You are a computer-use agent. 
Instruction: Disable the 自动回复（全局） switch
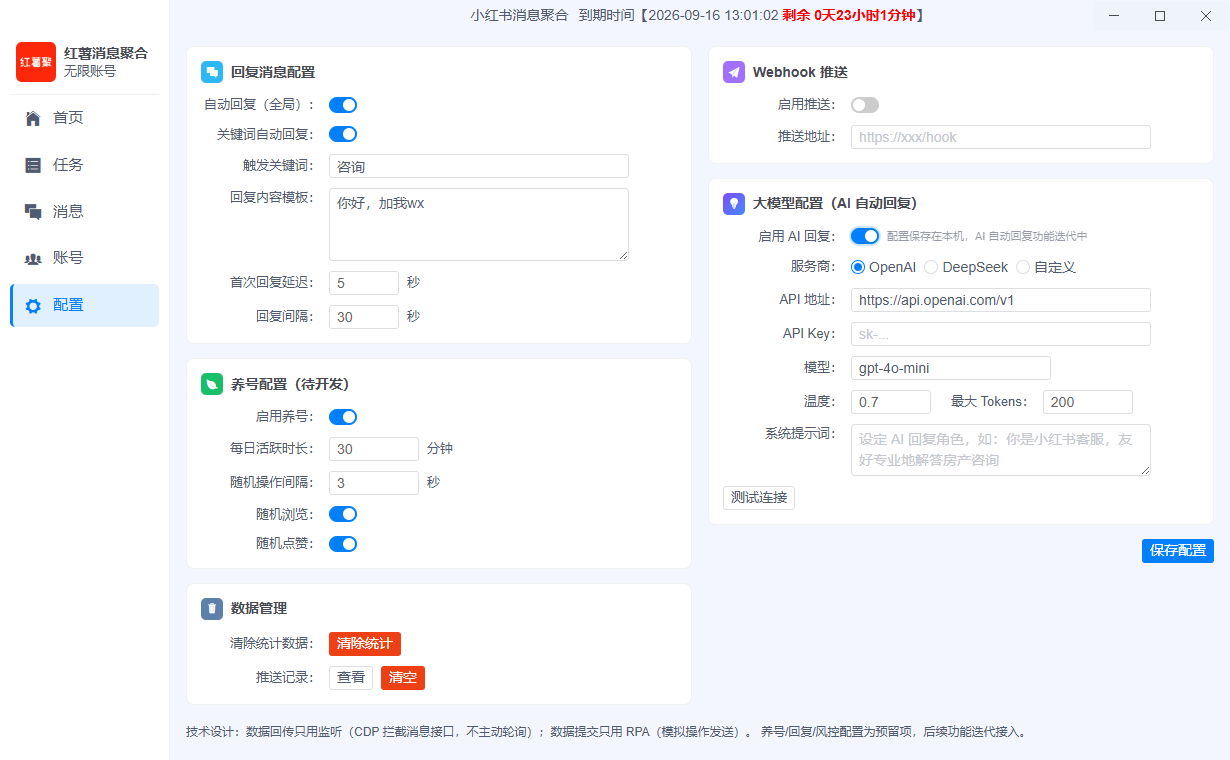343,105
